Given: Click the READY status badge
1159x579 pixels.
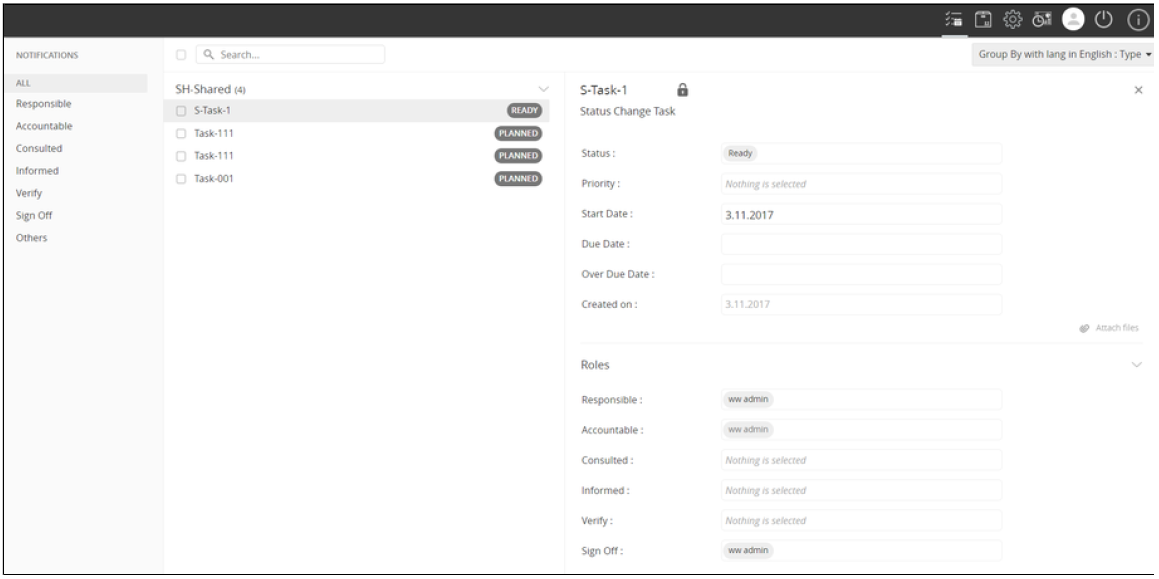Looking at the screenshot, I should [x=524, y=111].
